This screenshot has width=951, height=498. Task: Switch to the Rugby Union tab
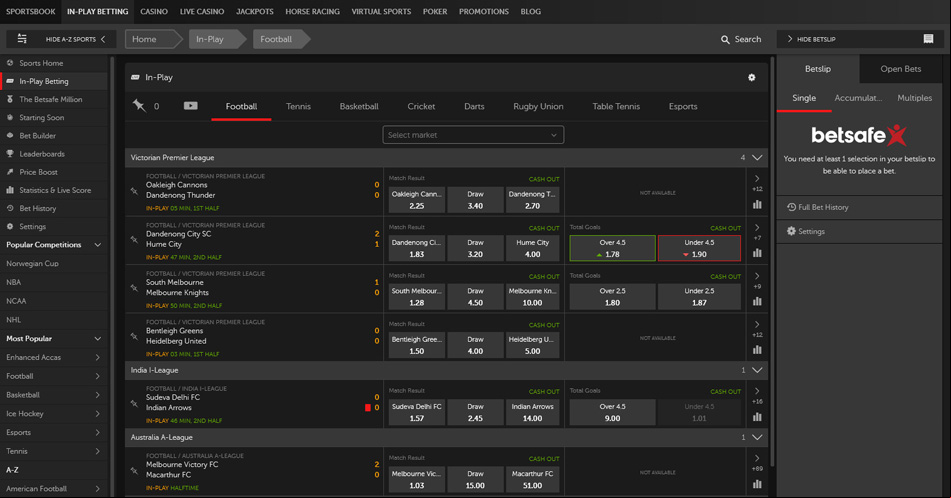538,107
